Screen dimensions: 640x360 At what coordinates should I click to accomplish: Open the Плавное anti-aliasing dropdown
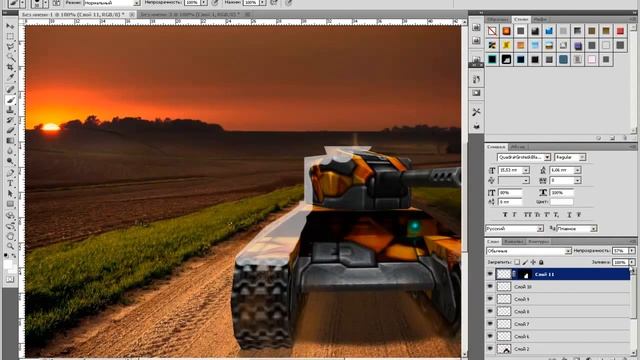594,229
